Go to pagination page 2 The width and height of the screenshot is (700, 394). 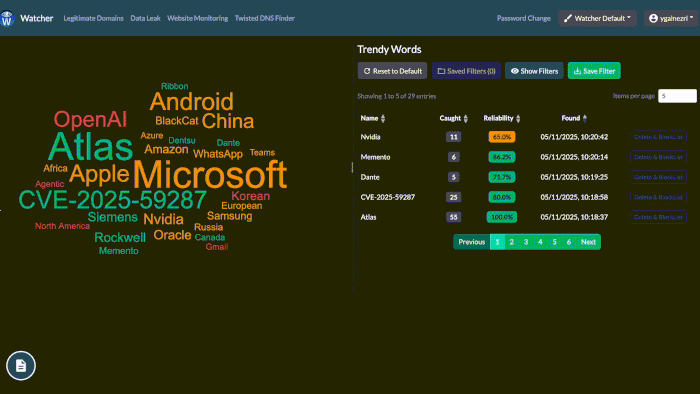coord(512,242)
